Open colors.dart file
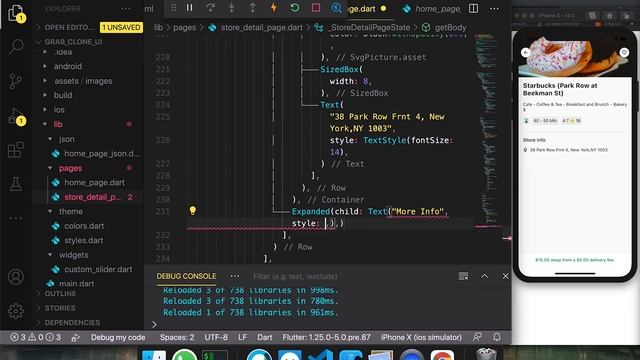640x360 pixels. [x=84, y=226]
